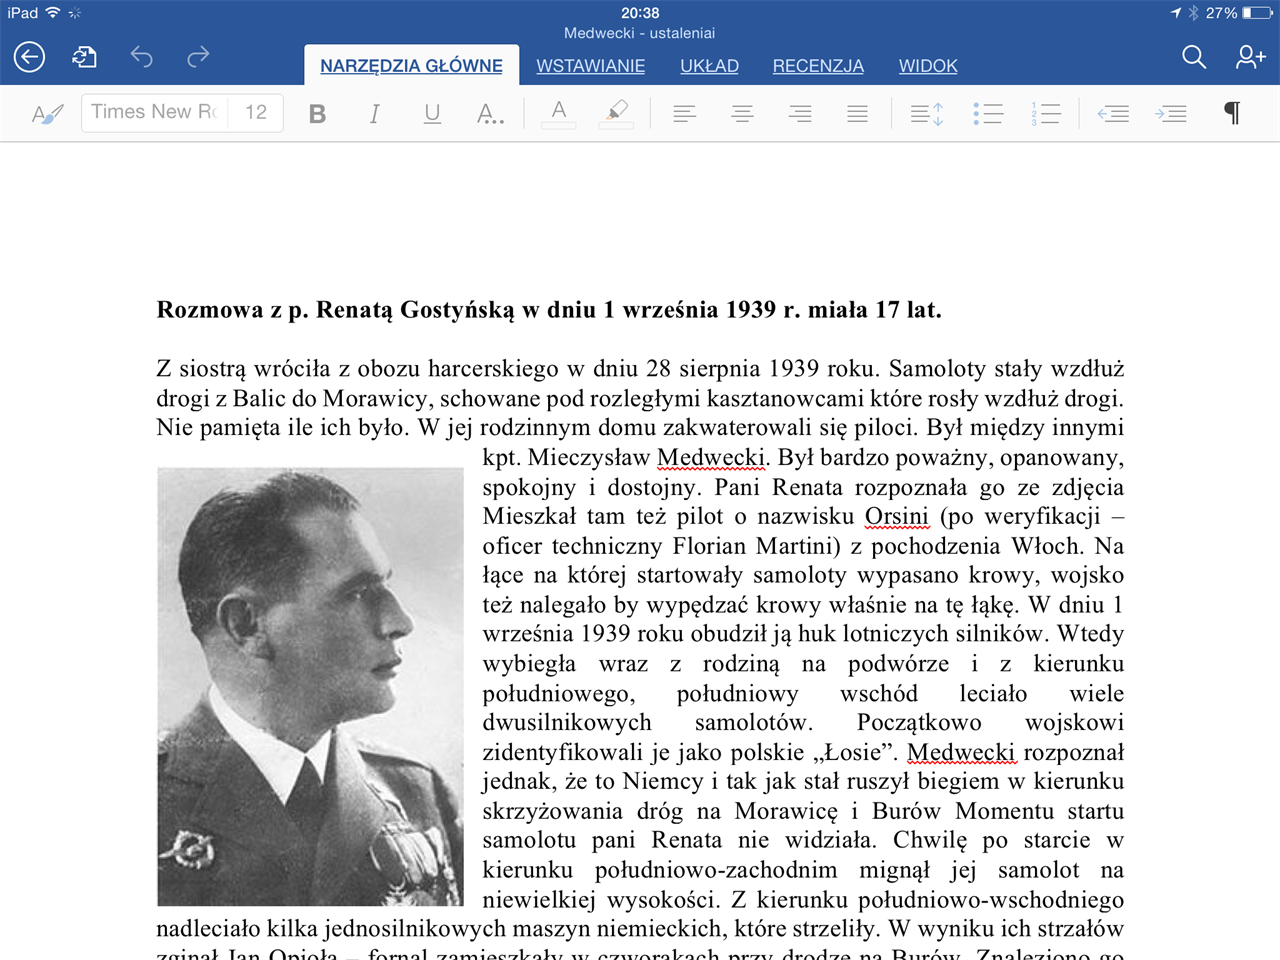
Task: Pick a font color swatch
Action: (558, 113)
